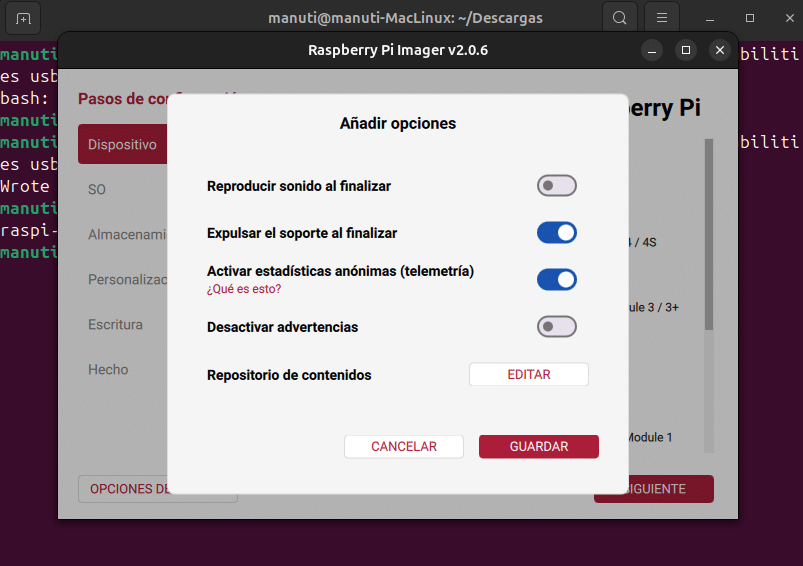Select the Escritura step in sidebar
Image resolution: width=803 pixels, height=566 pixels.
115,325
